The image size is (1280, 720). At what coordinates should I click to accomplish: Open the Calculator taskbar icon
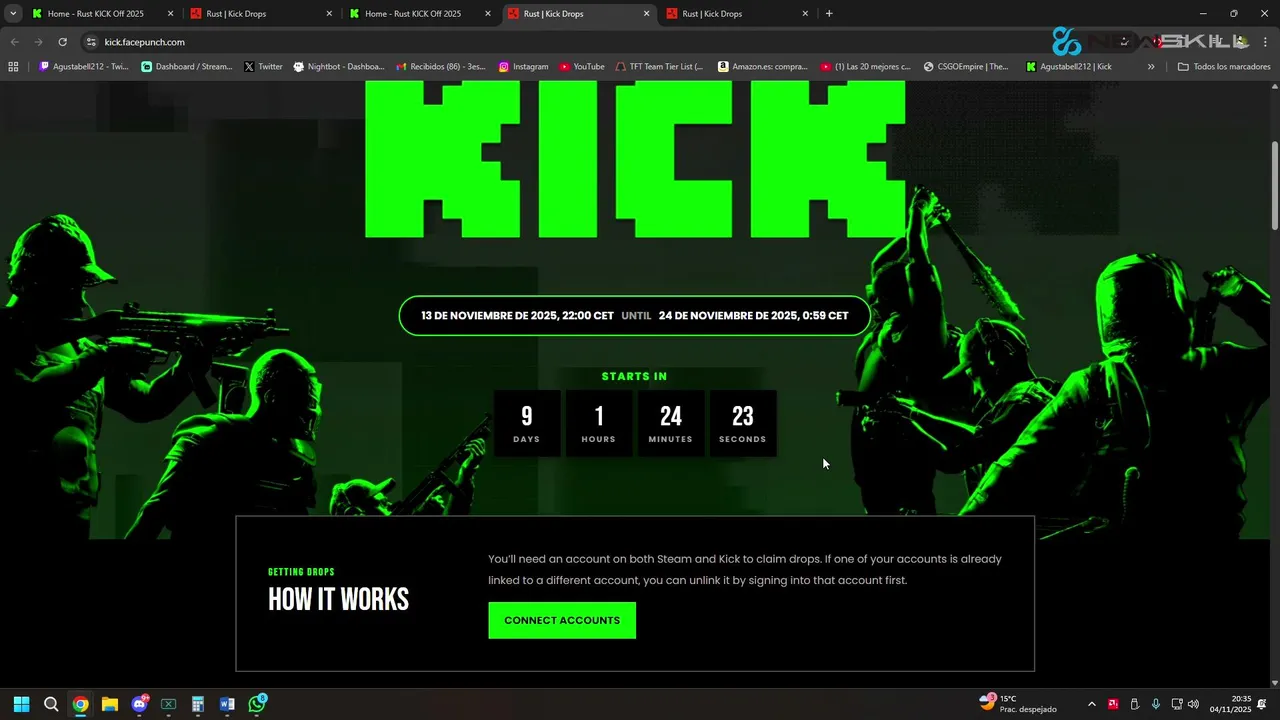[x=198, y=704]
